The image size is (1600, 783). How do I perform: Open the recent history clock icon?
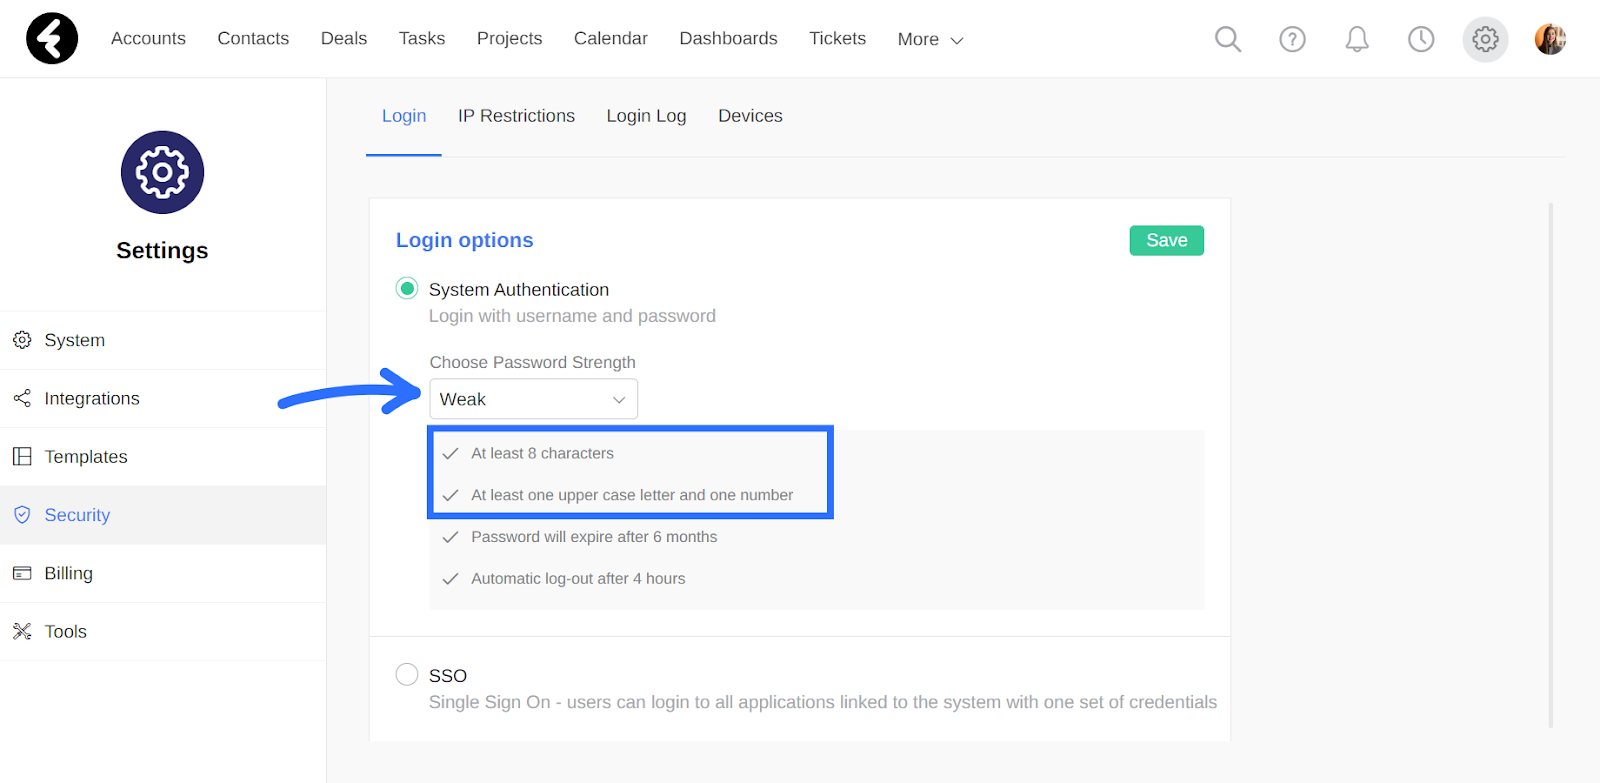(x=1421, y=39)
